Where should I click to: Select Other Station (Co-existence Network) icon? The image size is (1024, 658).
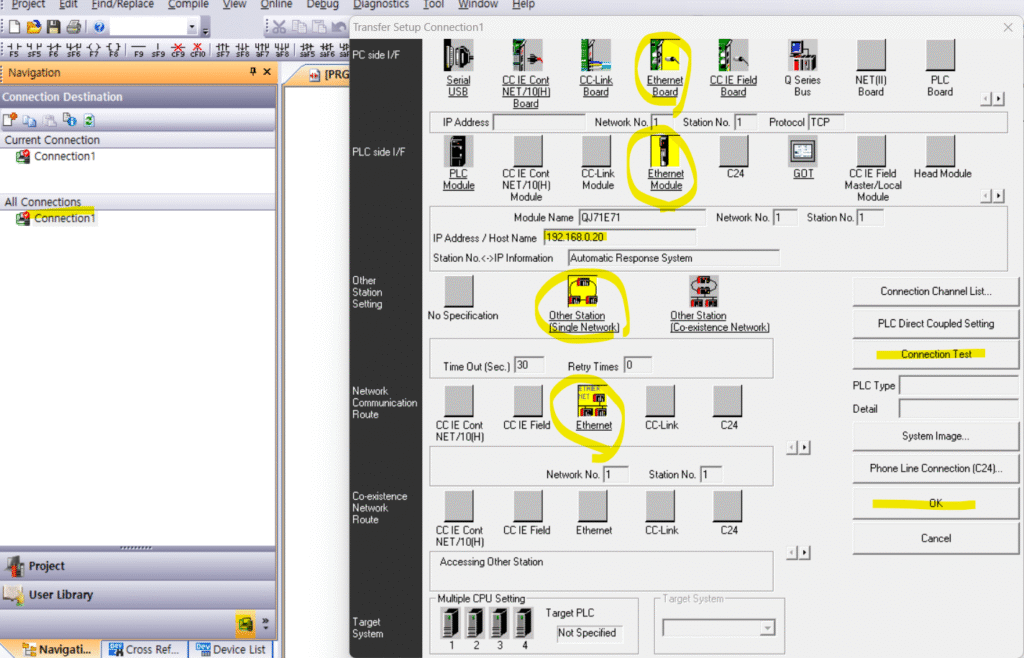coord(704,292)
